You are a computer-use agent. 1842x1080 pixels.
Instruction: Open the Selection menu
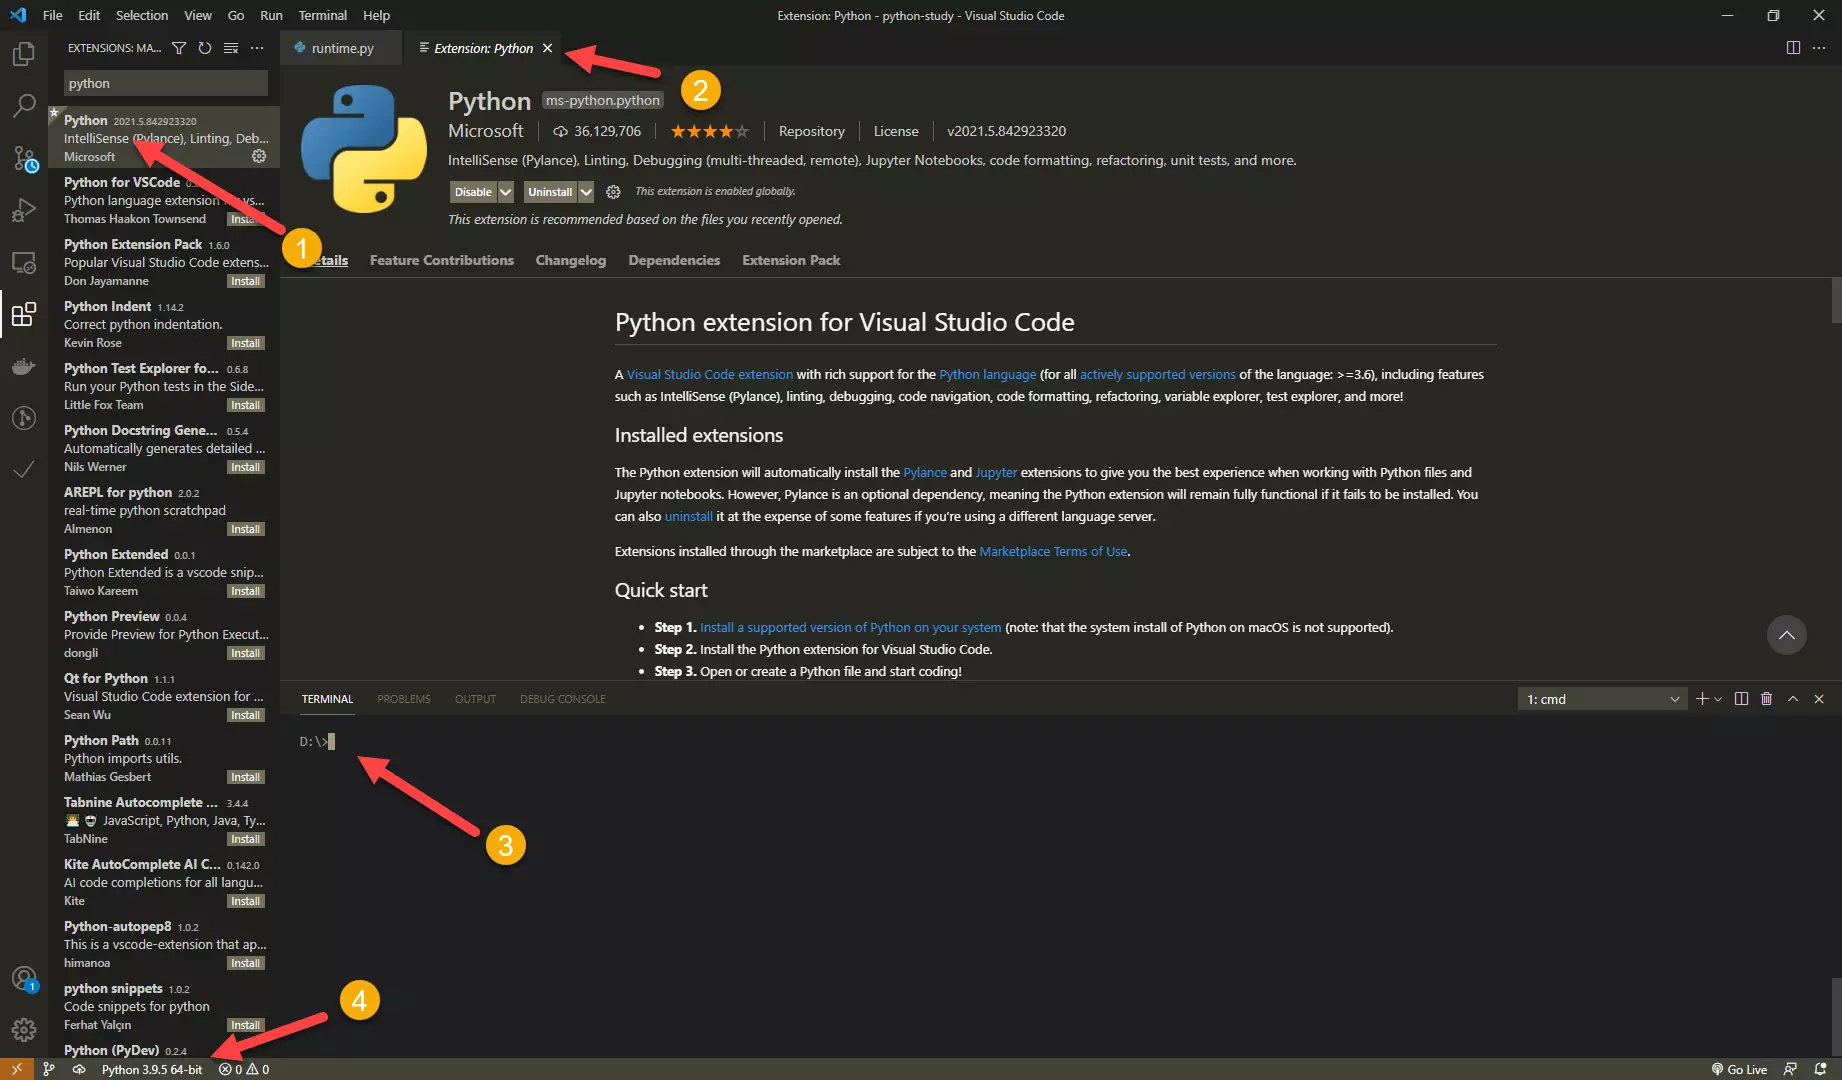pyautogui.click(x=142, y=15)
